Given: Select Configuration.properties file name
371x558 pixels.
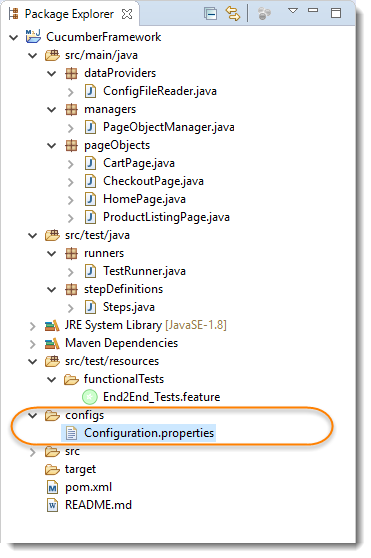Looking at the screenshot, I should point(149,433).
